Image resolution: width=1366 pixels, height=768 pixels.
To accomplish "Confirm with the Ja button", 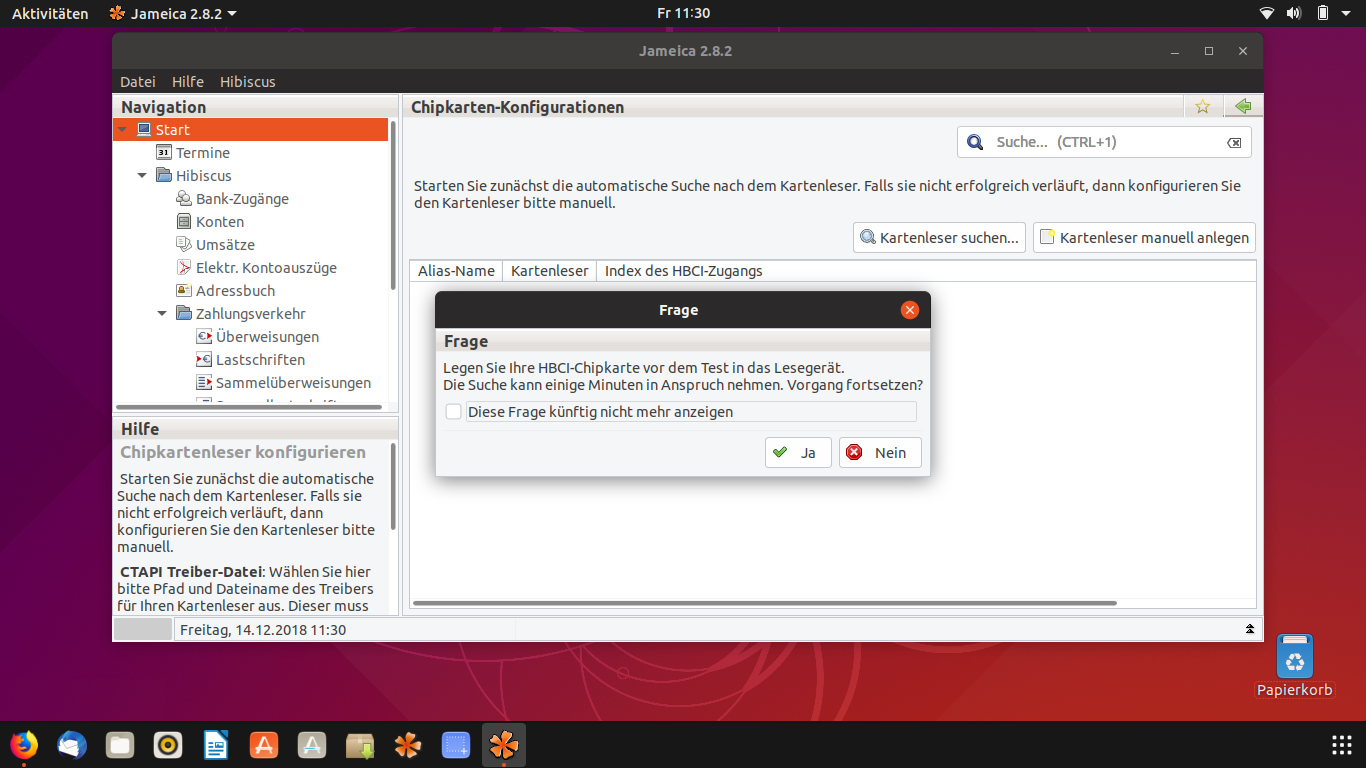I will 798,452.
